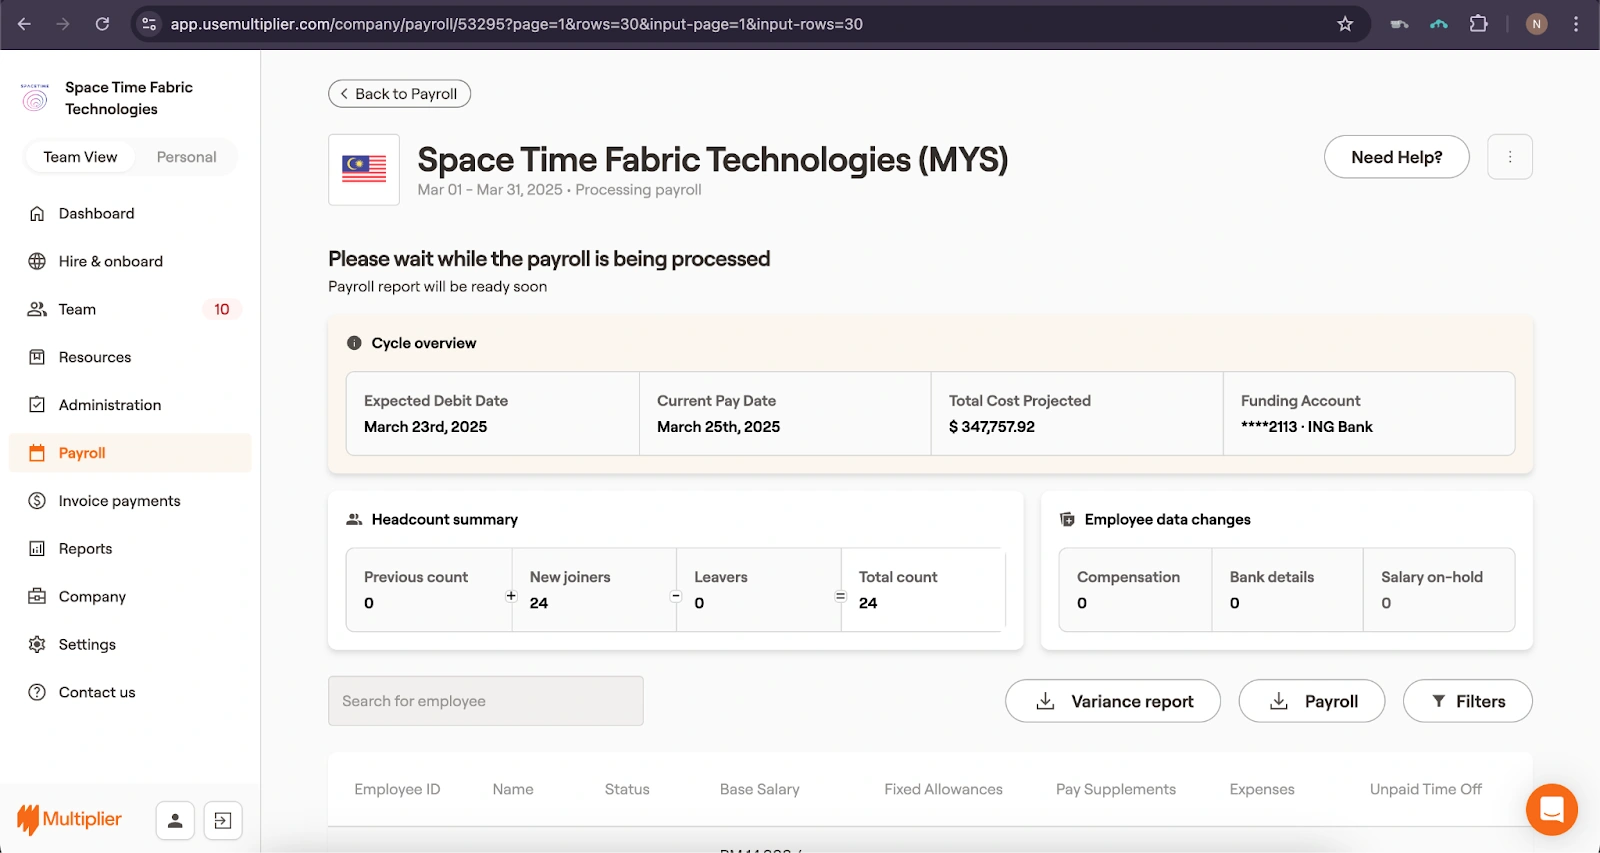Open the Resources menu item

coord(130,357)
